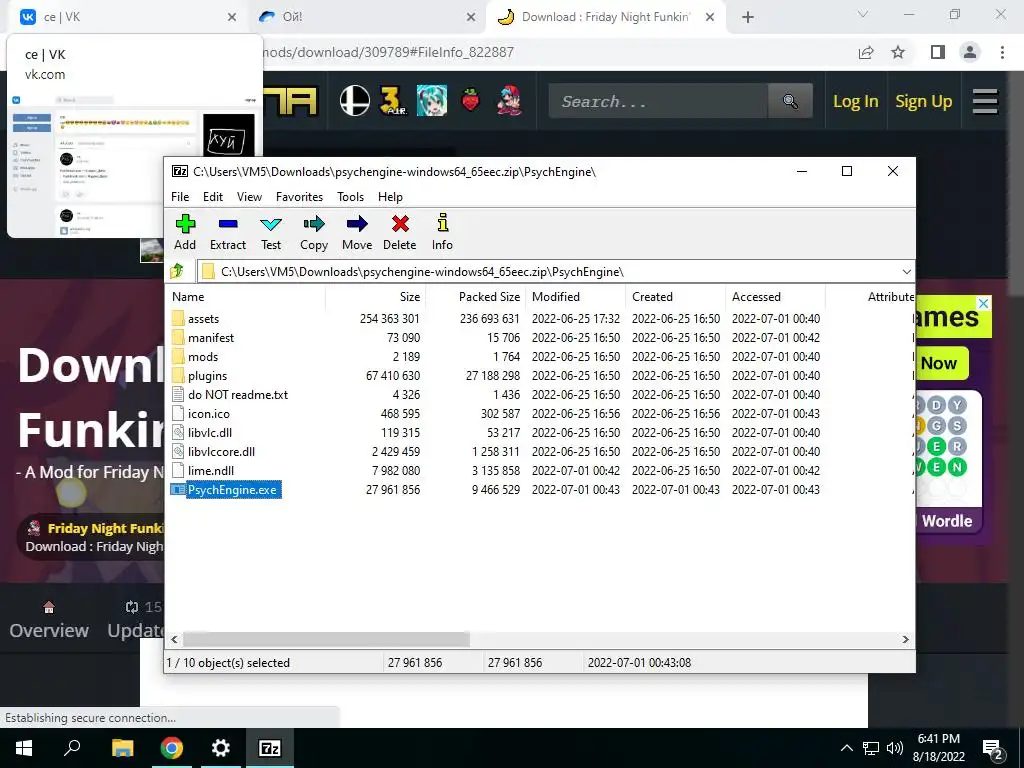The image size is (1024, 768).
Task: Click right arrow of horizontal scrollbar
Action: (906, 639)
